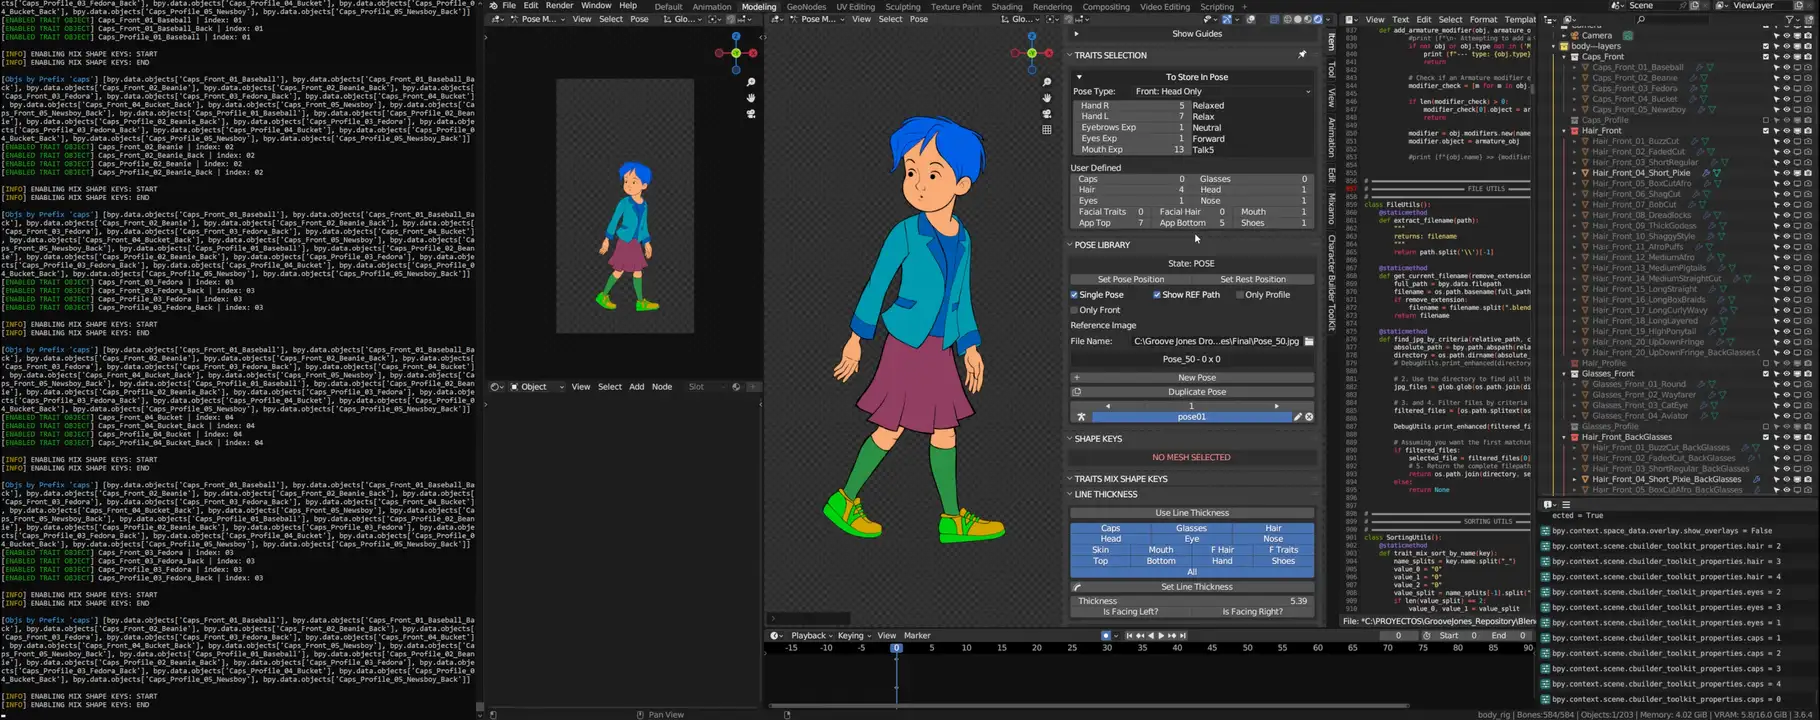Enable the Only Front checkbox
The height and width of the screenshot is (720, 1820).
(1074, 310)
